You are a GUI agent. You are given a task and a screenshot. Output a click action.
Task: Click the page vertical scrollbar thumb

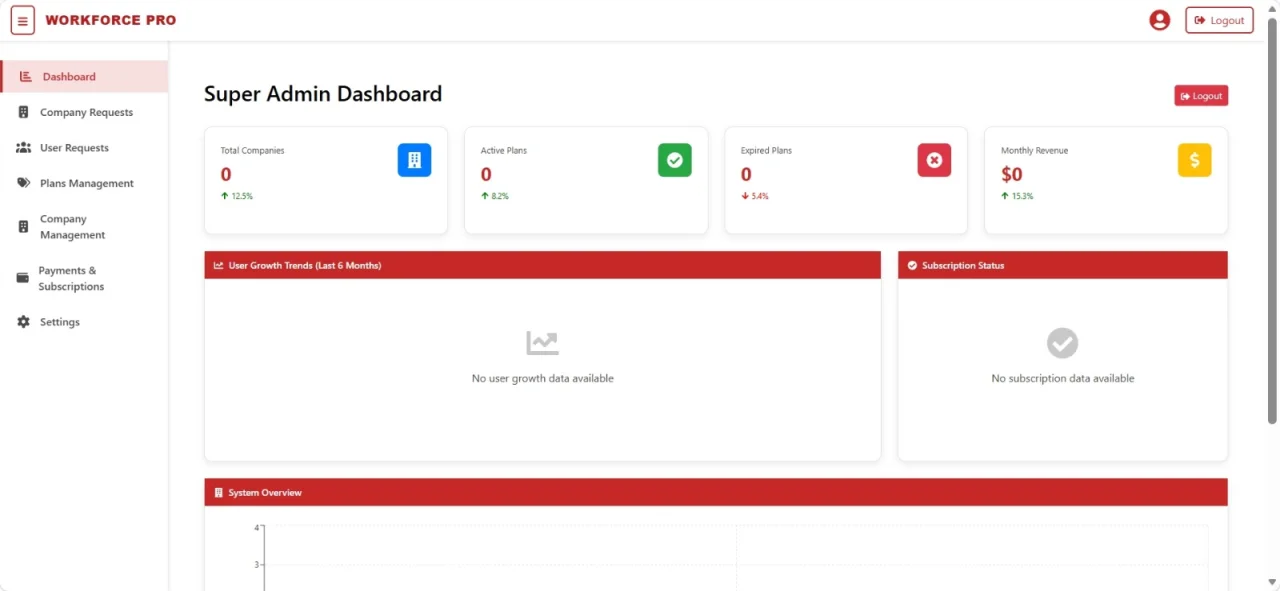[1272, 220]
